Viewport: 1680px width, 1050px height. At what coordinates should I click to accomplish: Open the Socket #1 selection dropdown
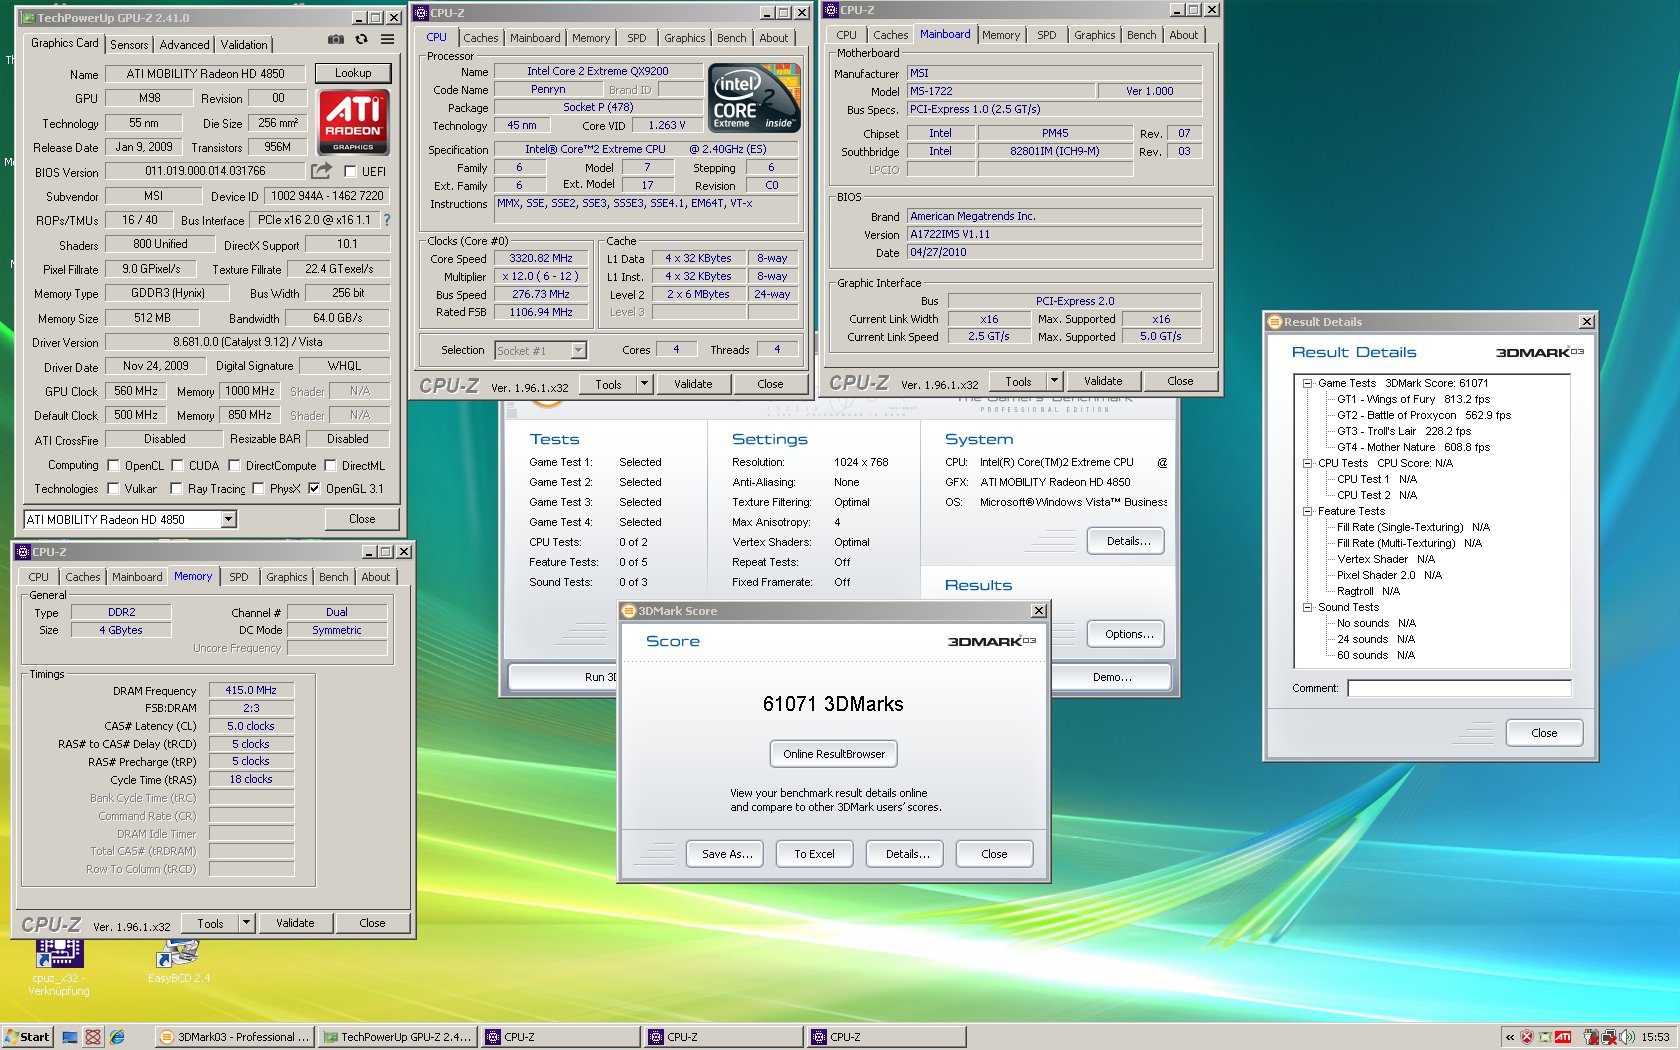click(x=578, y=350)
